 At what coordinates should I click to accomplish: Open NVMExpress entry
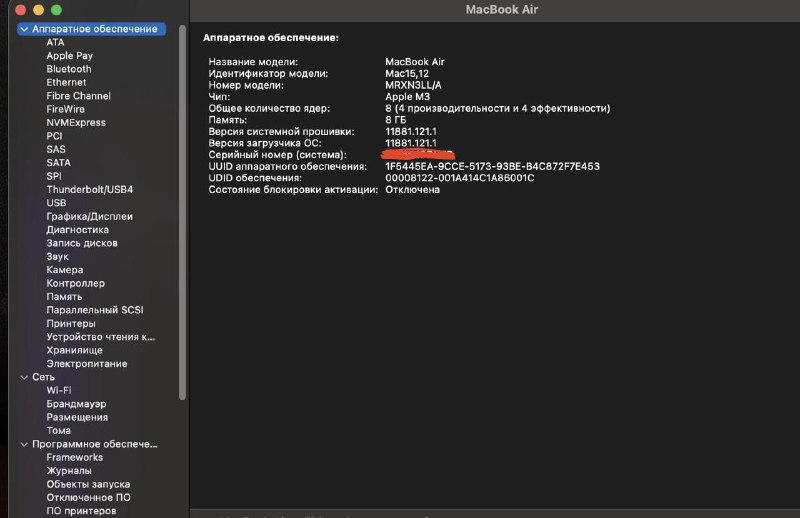[x=76, y=122]
